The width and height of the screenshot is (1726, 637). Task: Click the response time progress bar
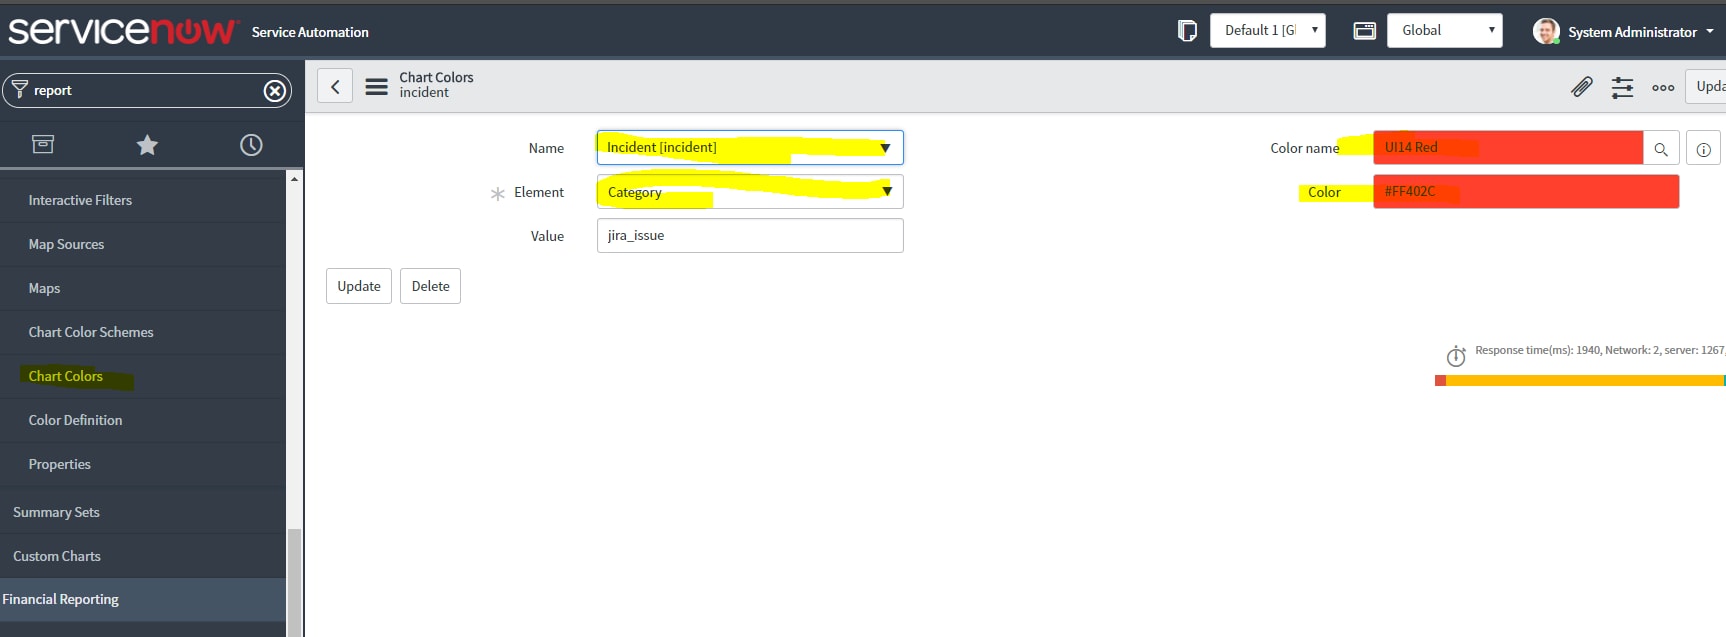tap(1580, 380)
